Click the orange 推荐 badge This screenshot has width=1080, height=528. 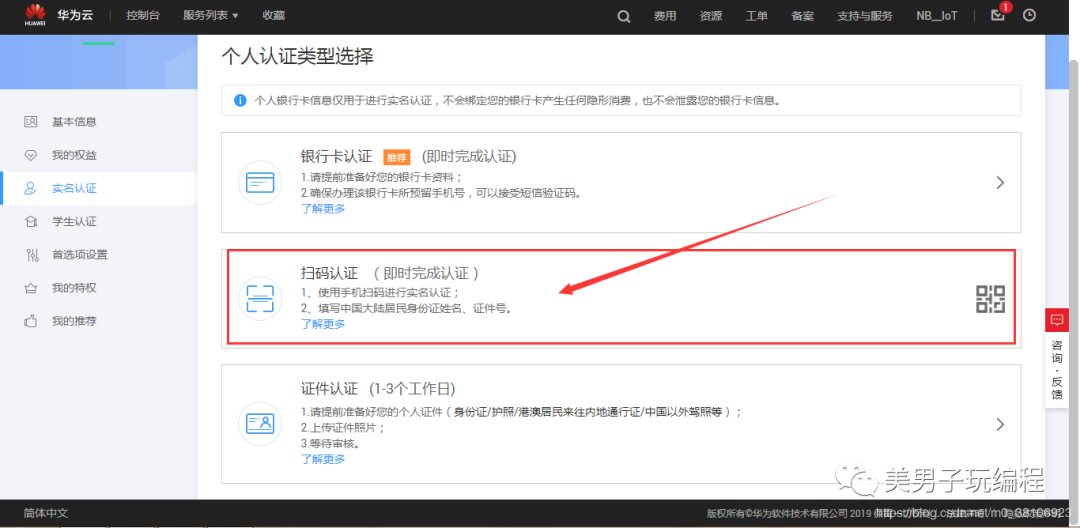click(397, 157)
